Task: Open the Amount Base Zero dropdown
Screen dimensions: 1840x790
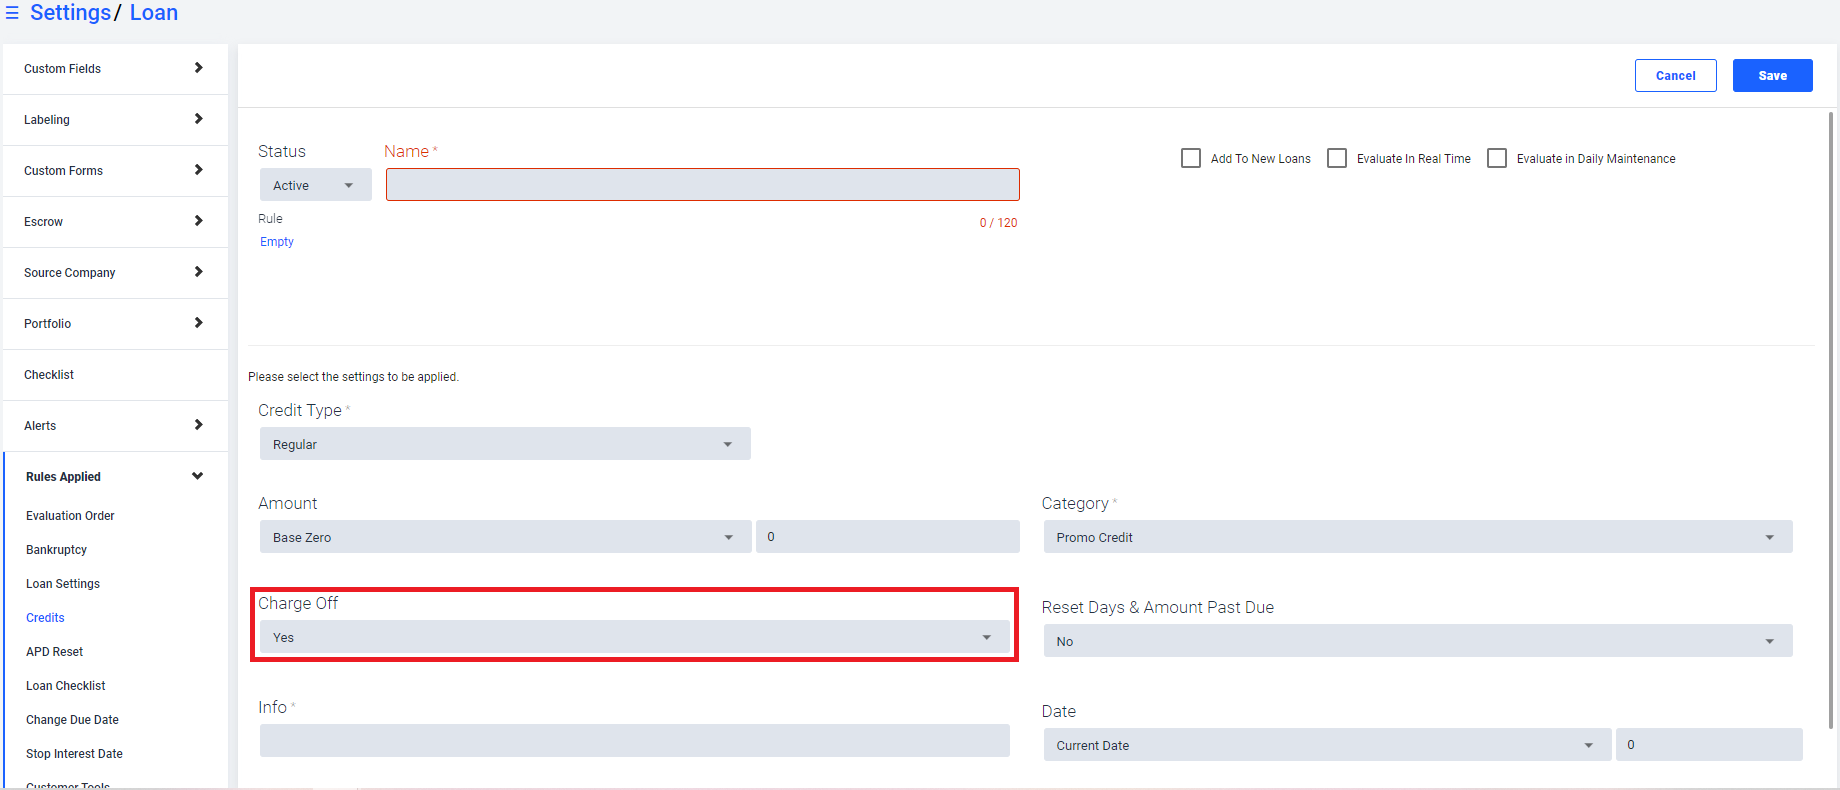Action: pos(505,537)
